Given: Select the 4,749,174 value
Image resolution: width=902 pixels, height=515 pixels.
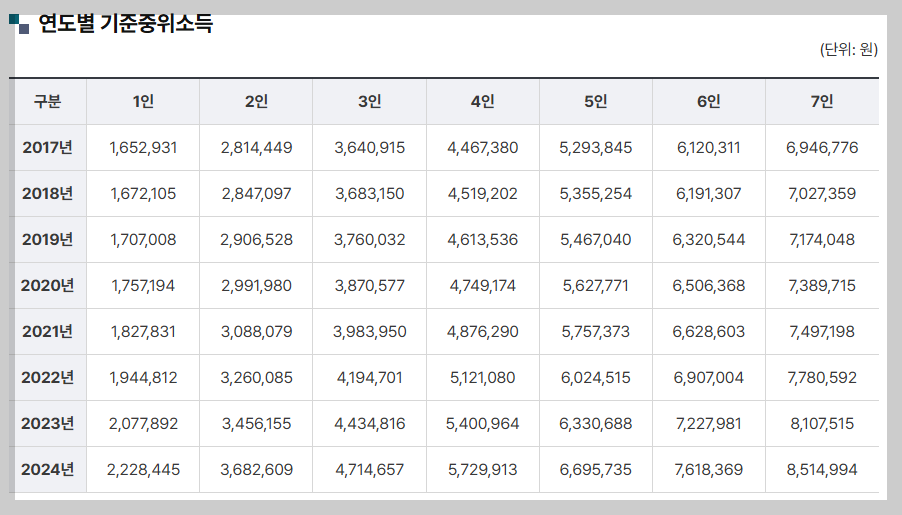Looking at the screenshot, I should [x=483, y=286].
